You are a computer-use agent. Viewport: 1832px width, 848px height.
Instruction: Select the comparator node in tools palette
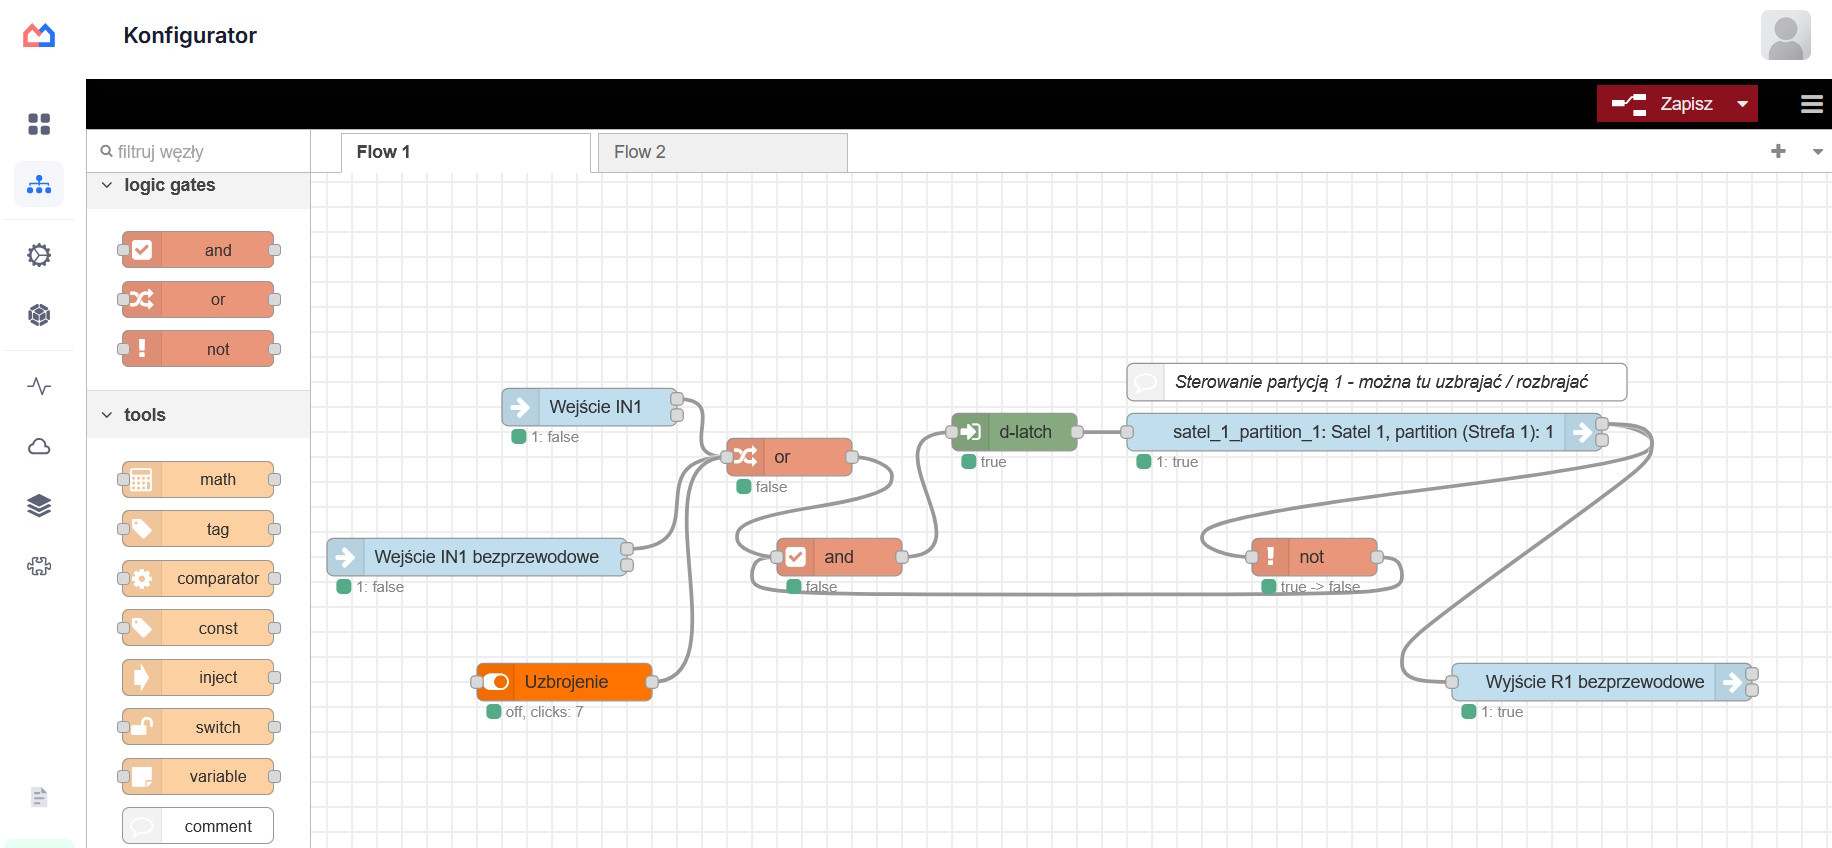tap(198, 578)
